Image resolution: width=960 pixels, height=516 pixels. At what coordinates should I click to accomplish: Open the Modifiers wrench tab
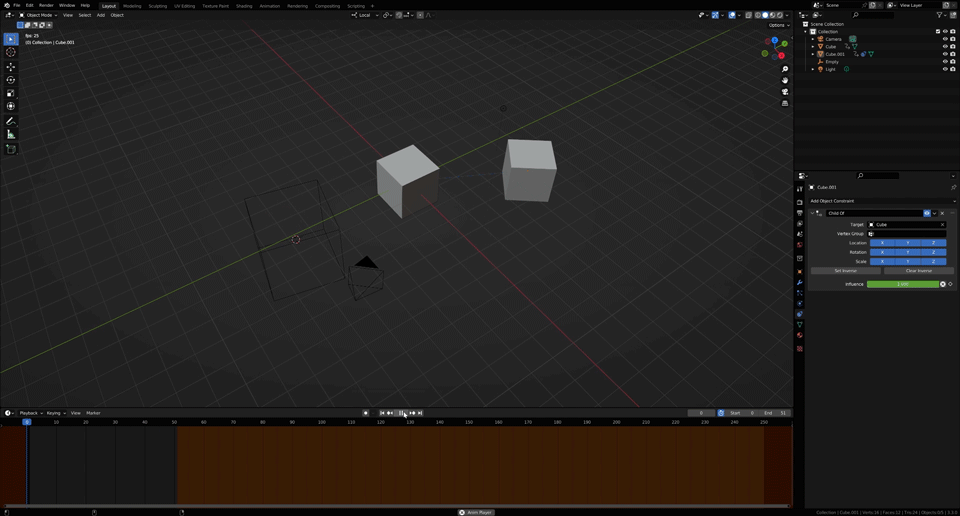coord(800,282)
